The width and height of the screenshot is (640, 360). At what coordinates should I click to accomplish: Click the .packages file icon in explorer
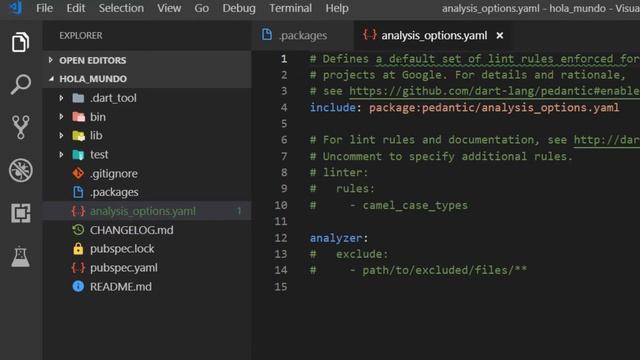78,192
